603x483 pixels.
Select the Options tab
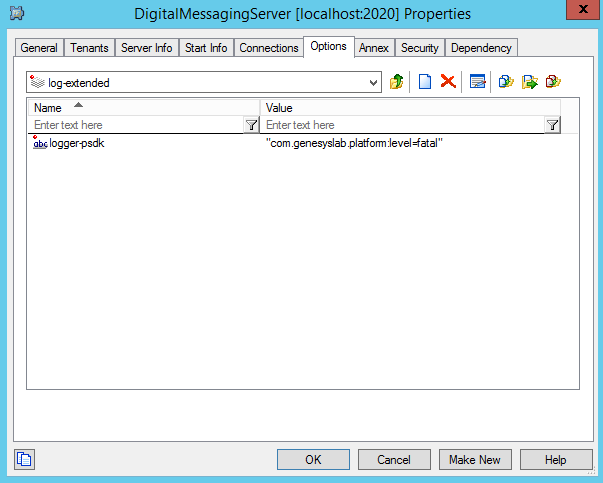coord(328,47)
